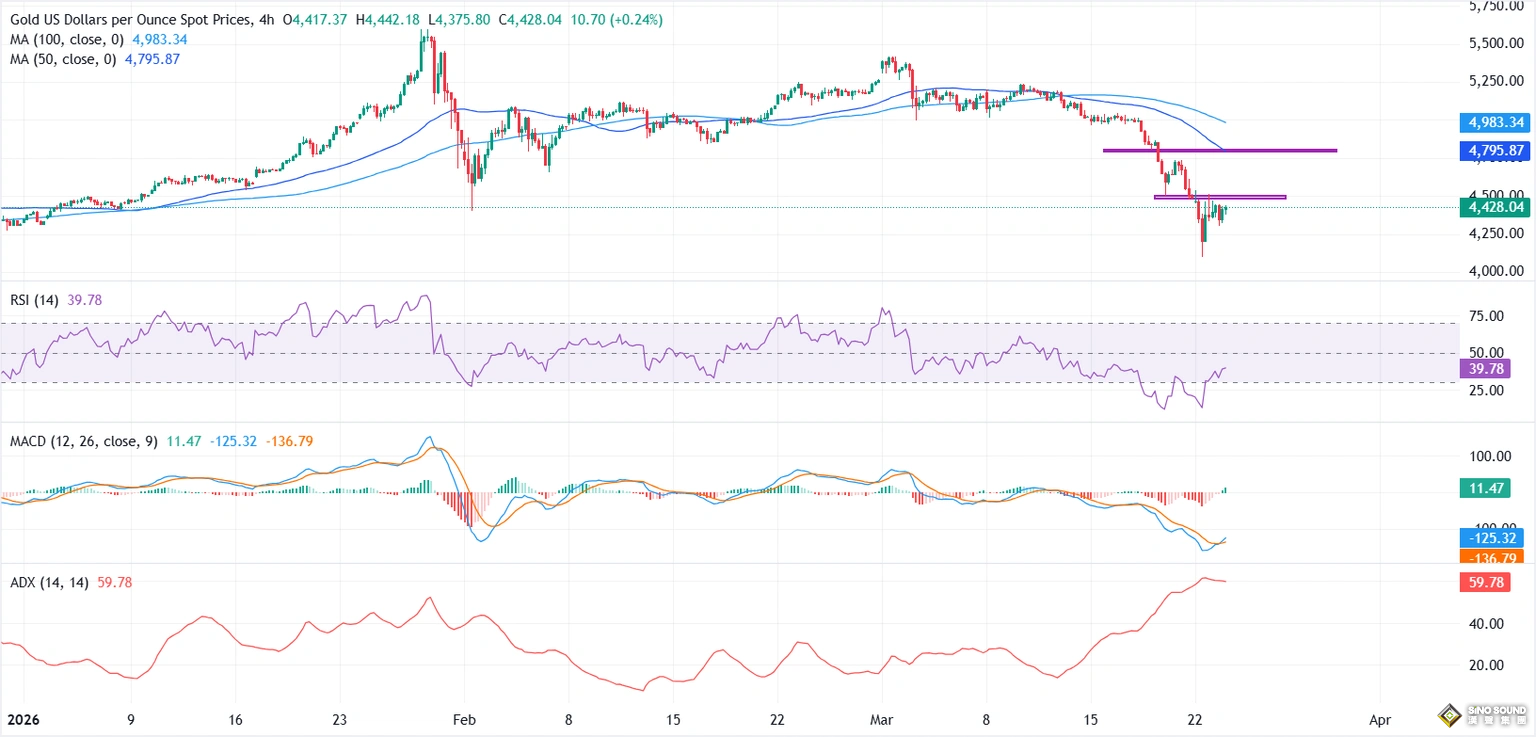This screenshot has width=1536, height=737.
Task: Click the green current price badge 4,428.04
Action: (x=1495, y=207)
